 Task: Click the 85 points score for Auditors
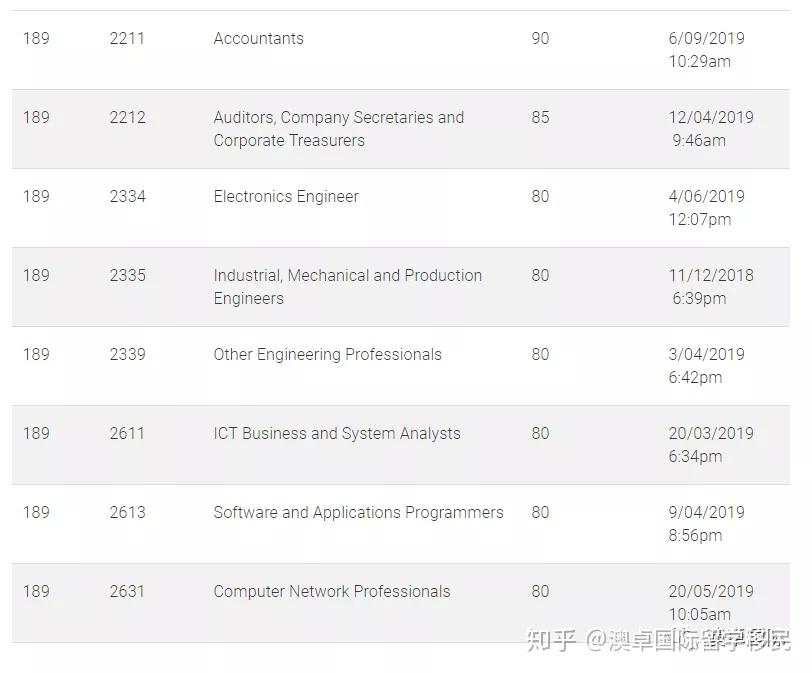tap(540, 117)
